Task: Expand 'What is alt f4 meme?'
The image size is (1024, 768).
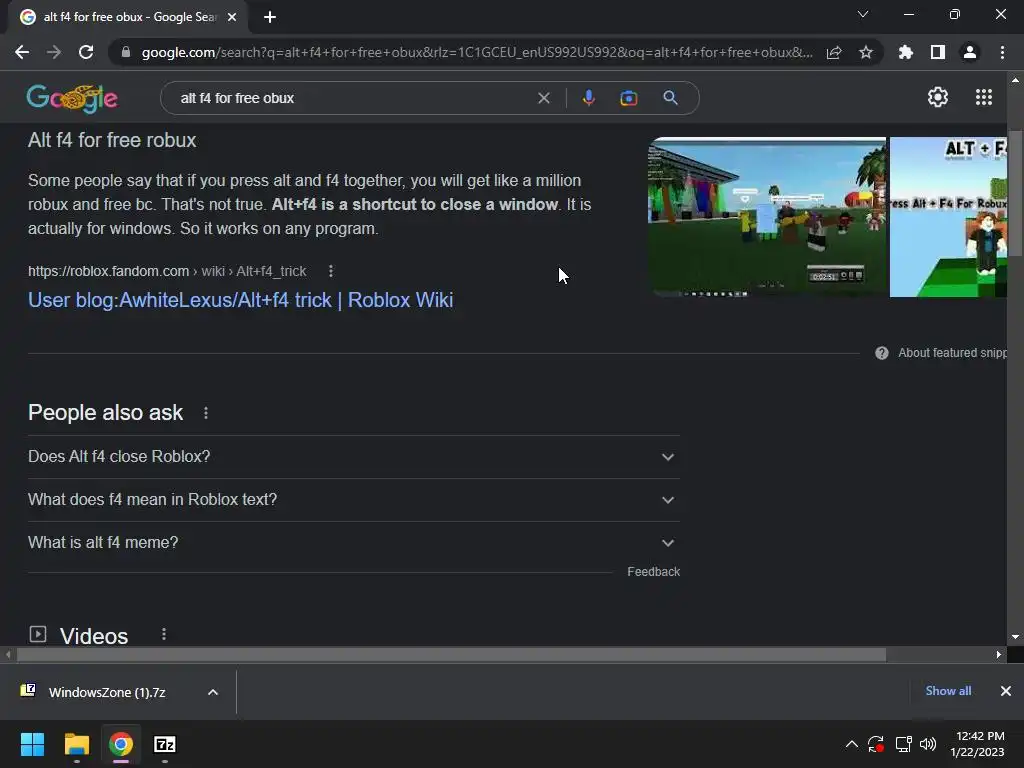Action: 353,543
